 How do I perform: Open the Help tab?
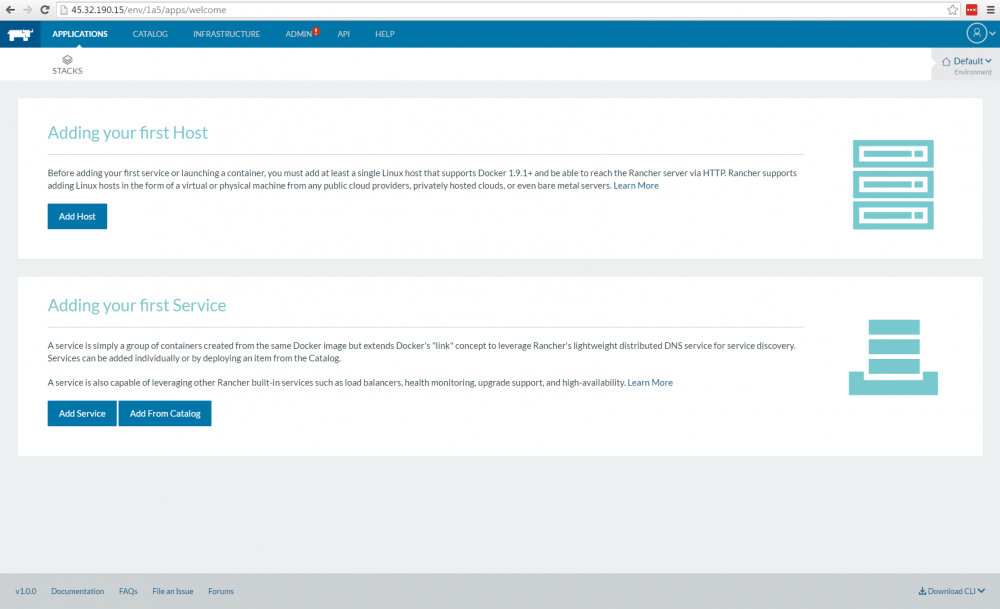coord(385,34)
